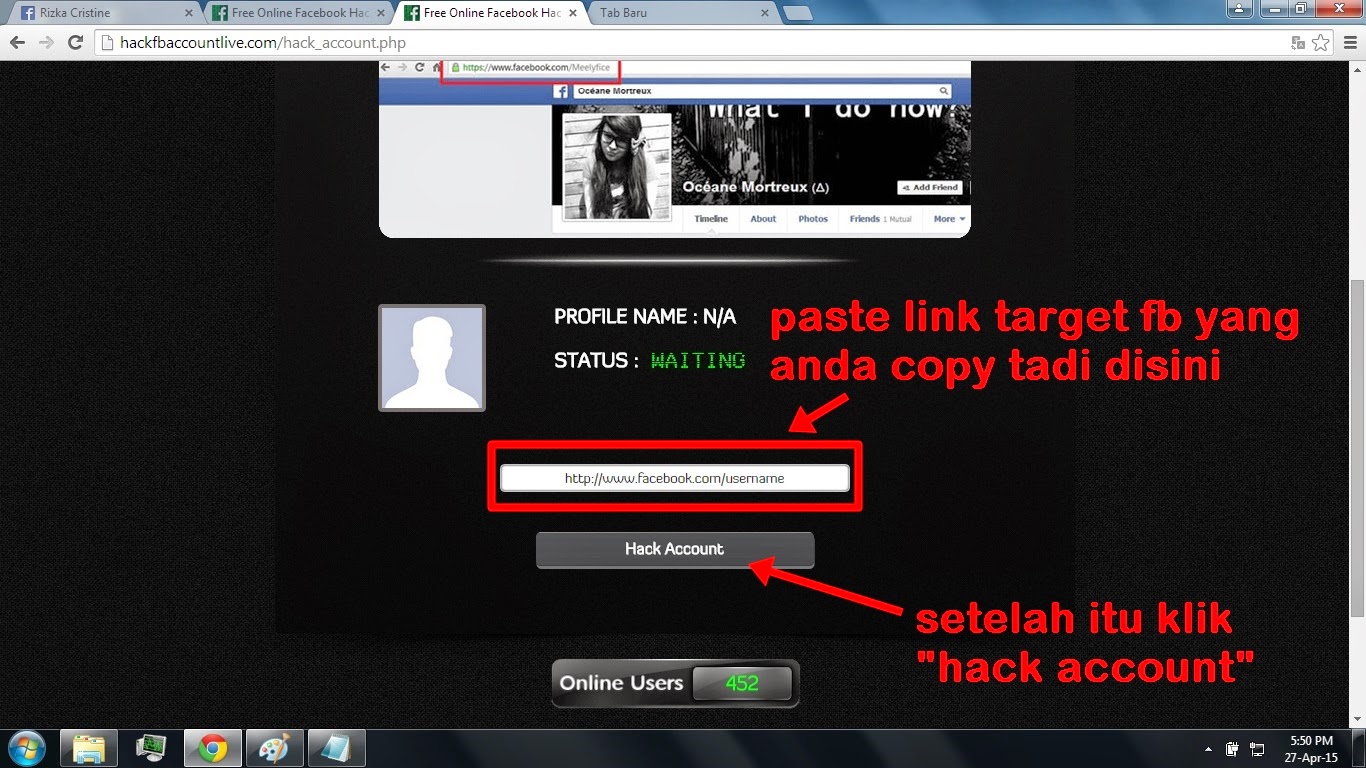The height and width of the screenshot is (768, 1366).
Task: Click the facebook.com/username URL input field
Action: point(675,478)
